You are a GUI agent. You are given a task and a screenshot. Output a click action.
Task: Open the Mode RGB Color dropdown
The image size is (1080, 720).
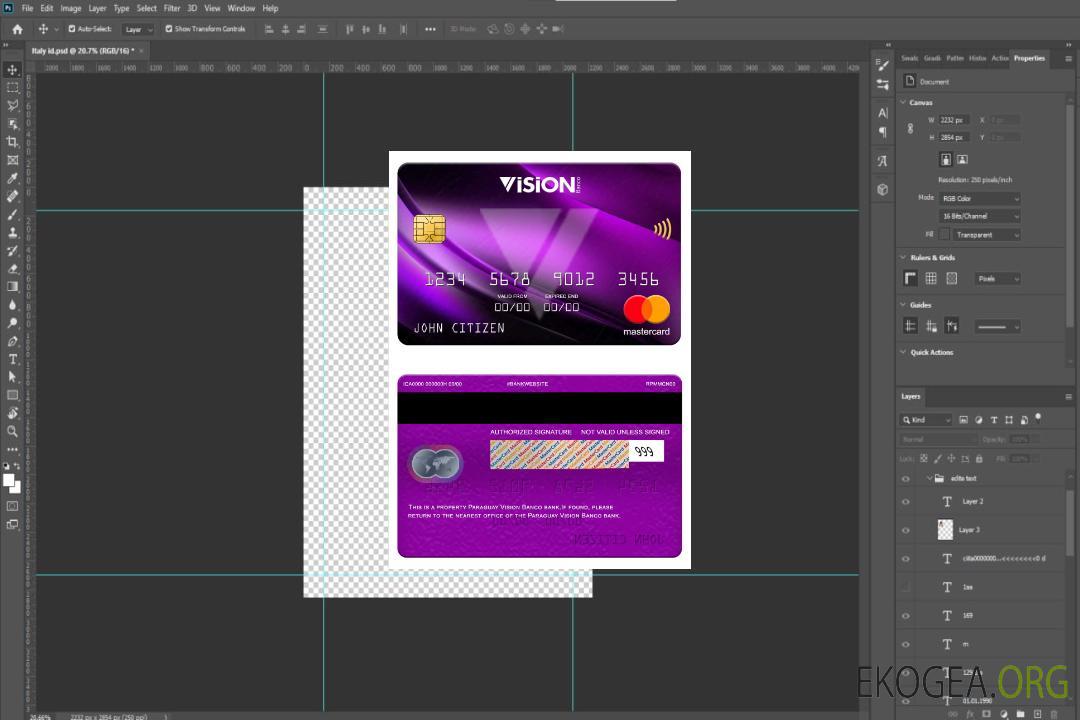[979, 198]
